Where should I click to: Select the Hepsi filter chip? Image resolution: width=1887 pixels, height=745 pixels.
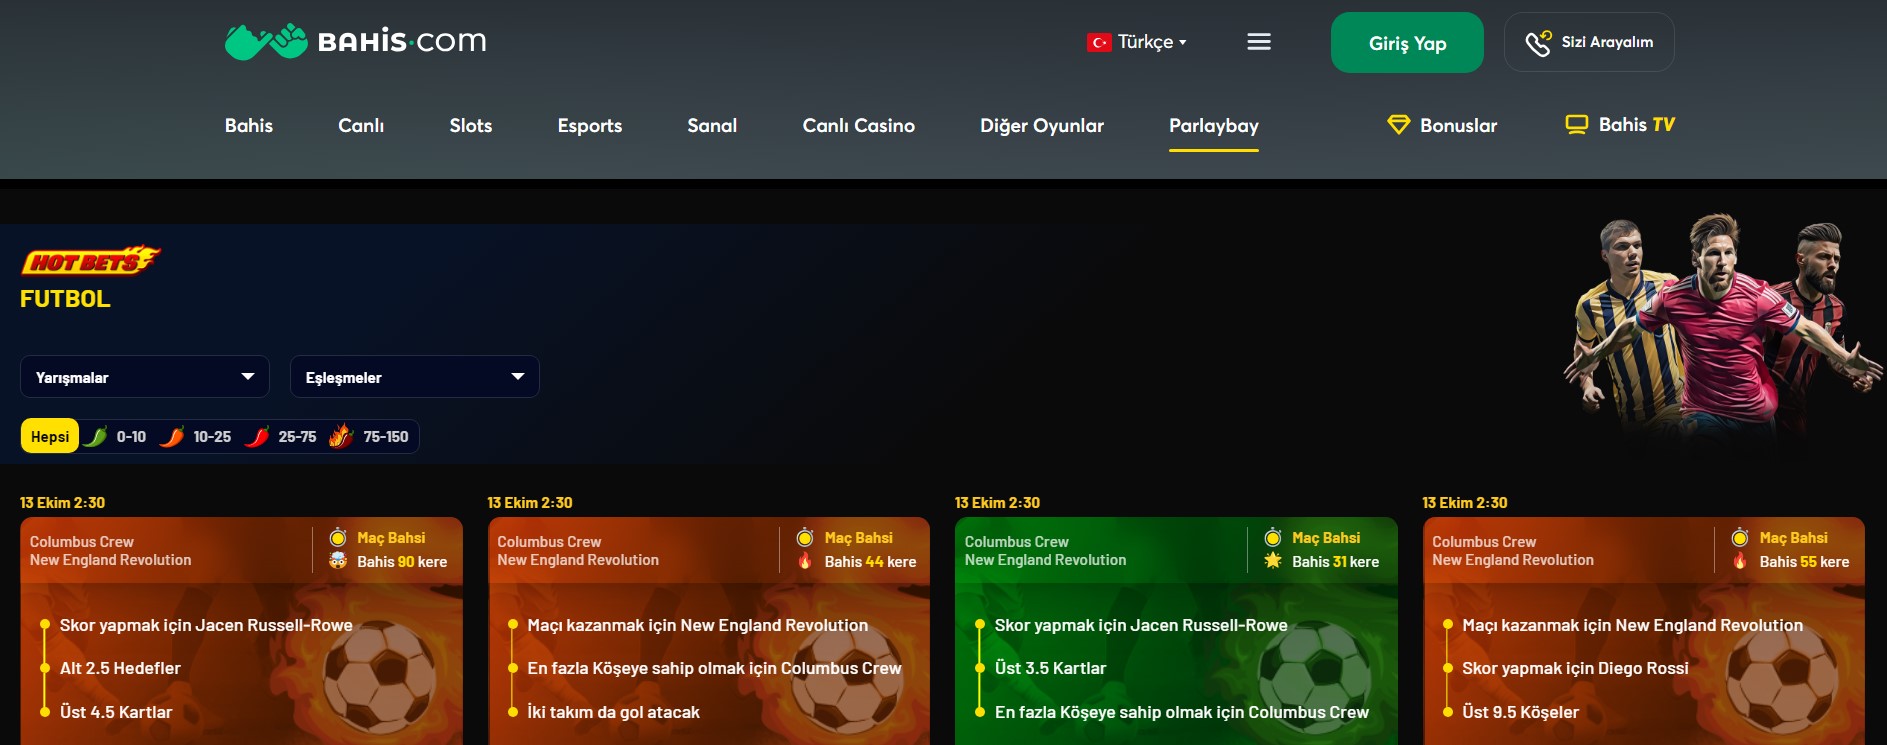[x=50, y=437]
